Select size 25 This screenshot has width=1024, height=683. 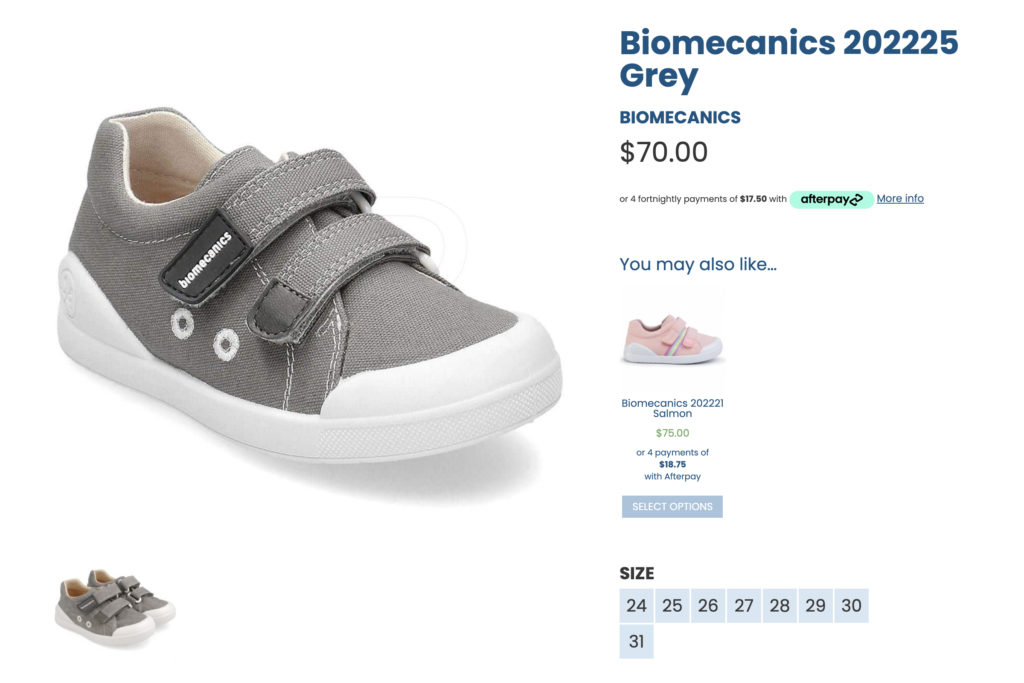coord(672,606)
